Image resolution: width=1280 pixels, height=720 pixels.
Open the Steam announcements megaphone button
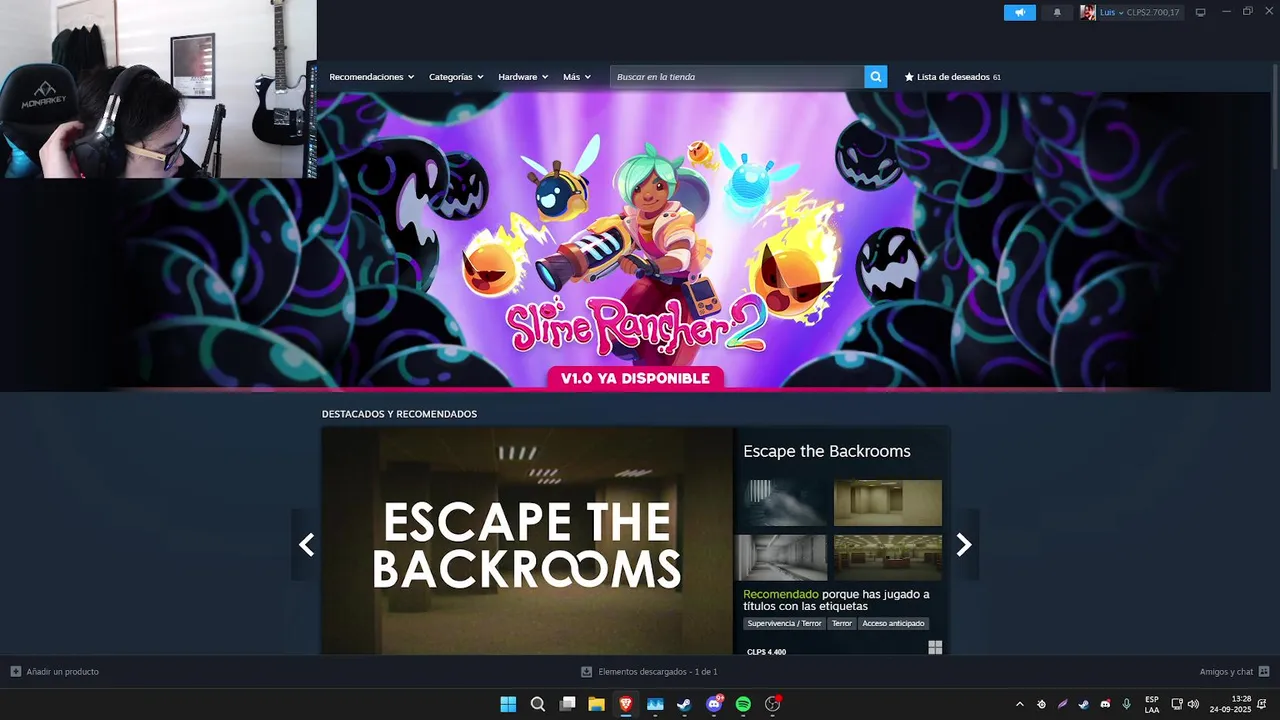(x=1019, y=12)
